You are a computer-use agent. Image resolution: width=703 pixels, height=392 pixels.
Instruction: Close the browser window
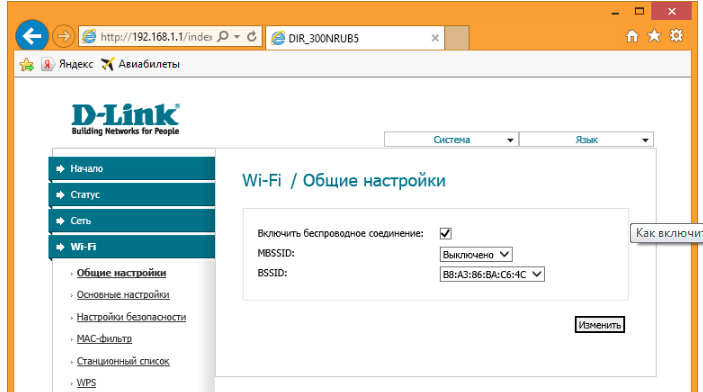pos(671,12)
